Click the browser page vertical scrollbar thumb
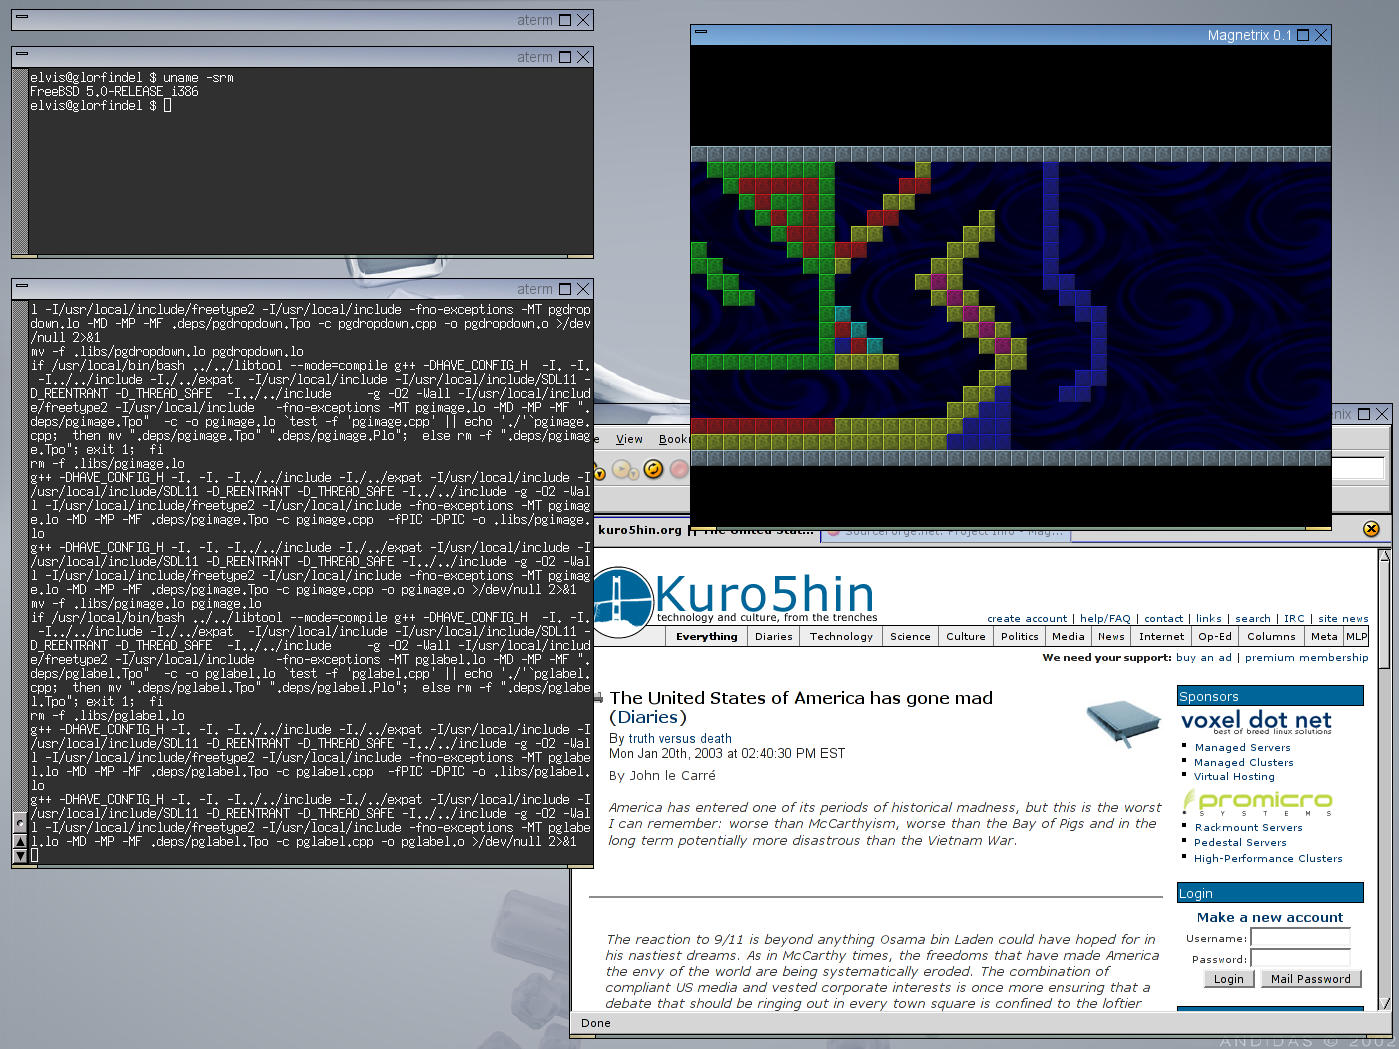Image resolution: width=1399 pixels, height=1049 pixels. (1384, 612)
